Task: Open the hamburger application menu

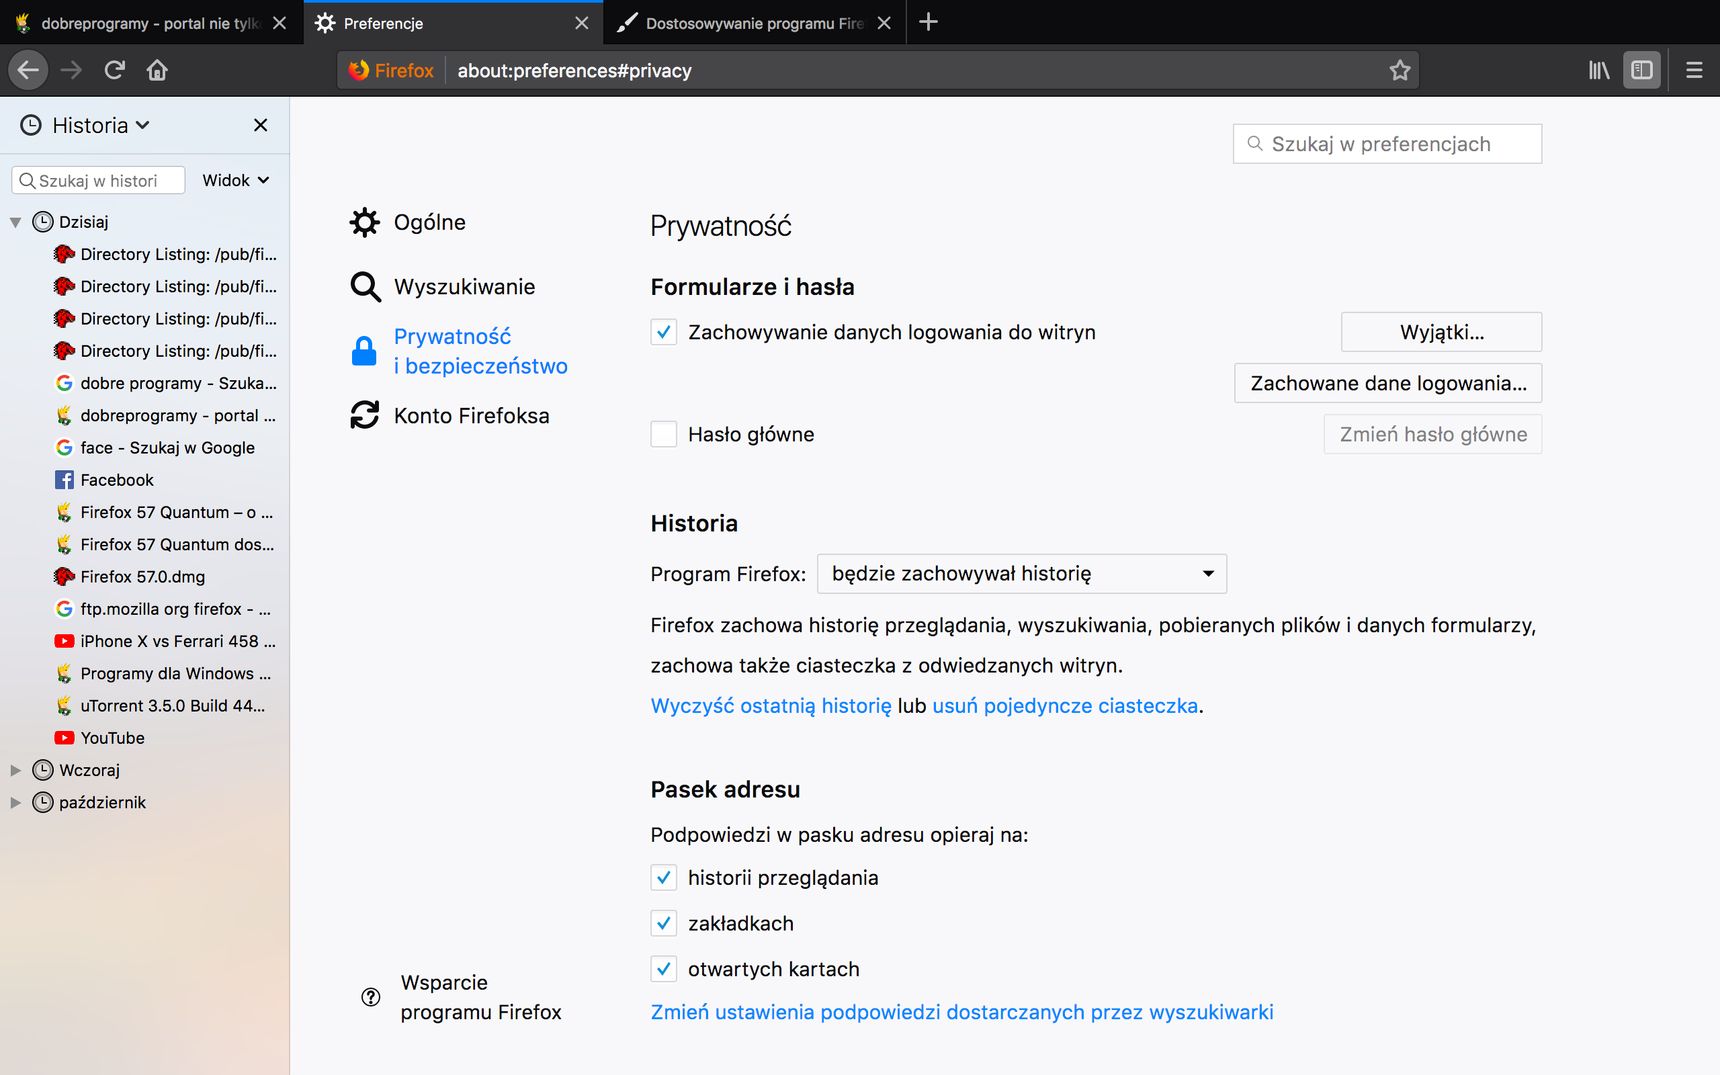Action: tap(1694, 70)
